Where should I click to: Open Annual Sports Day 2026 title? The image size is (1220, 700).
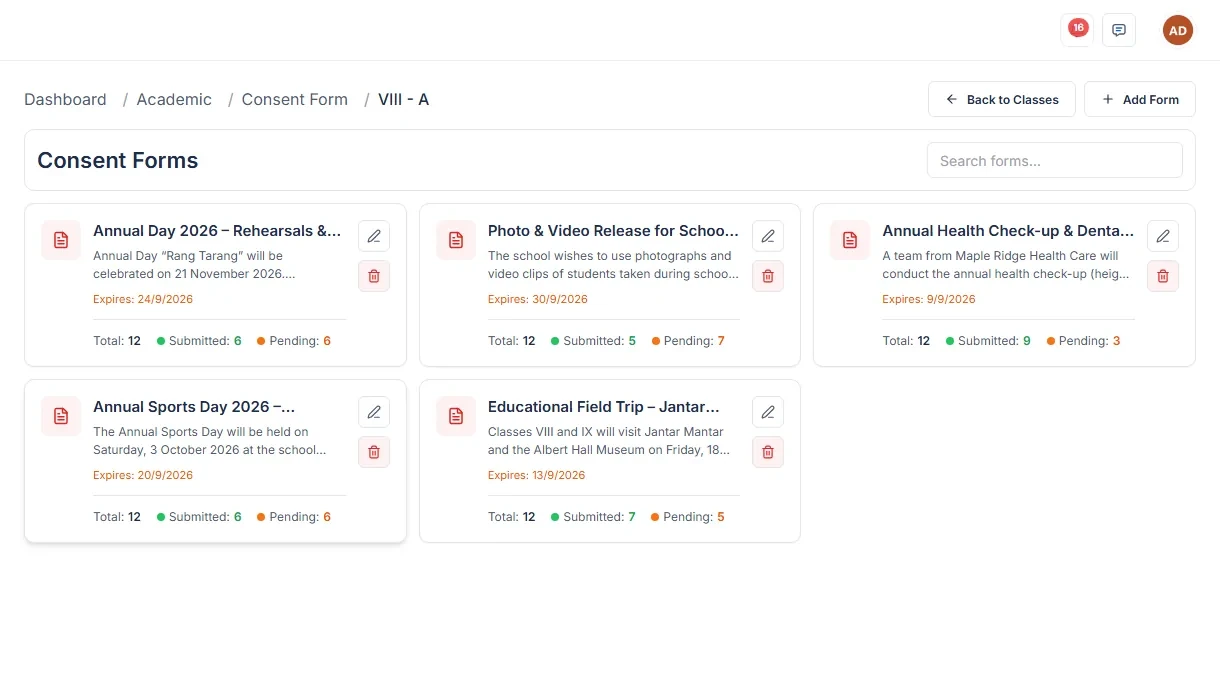(194, 407)
